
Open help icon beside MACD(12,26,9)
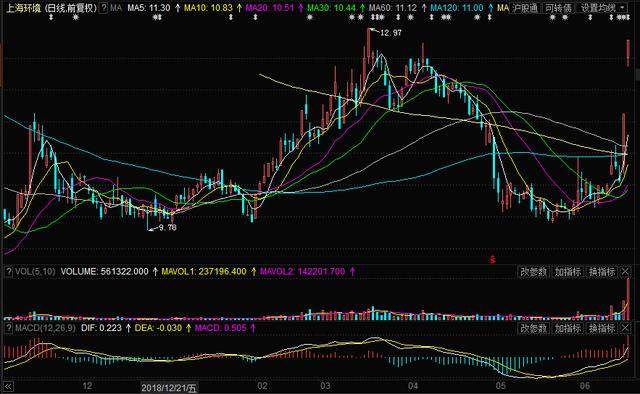tap(9, 328)
